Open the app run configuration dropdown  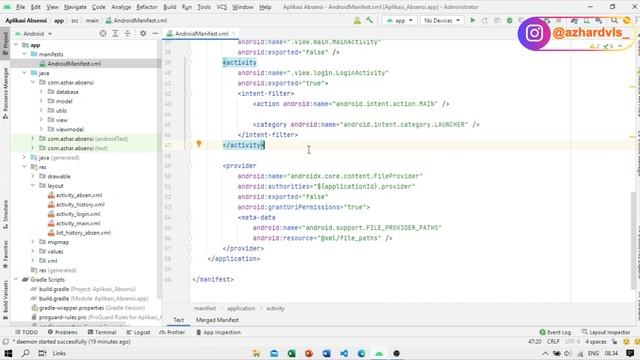[x=400, y=20]
